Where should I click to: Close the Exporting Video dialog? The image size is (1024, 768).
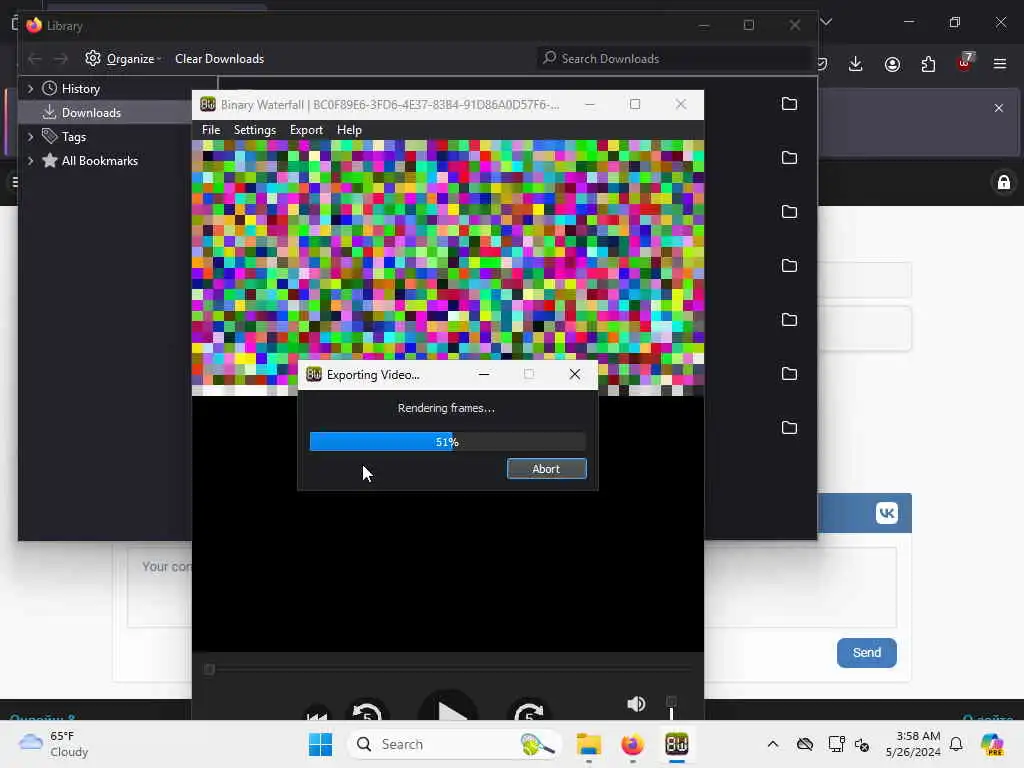click(x=575, y=374)
